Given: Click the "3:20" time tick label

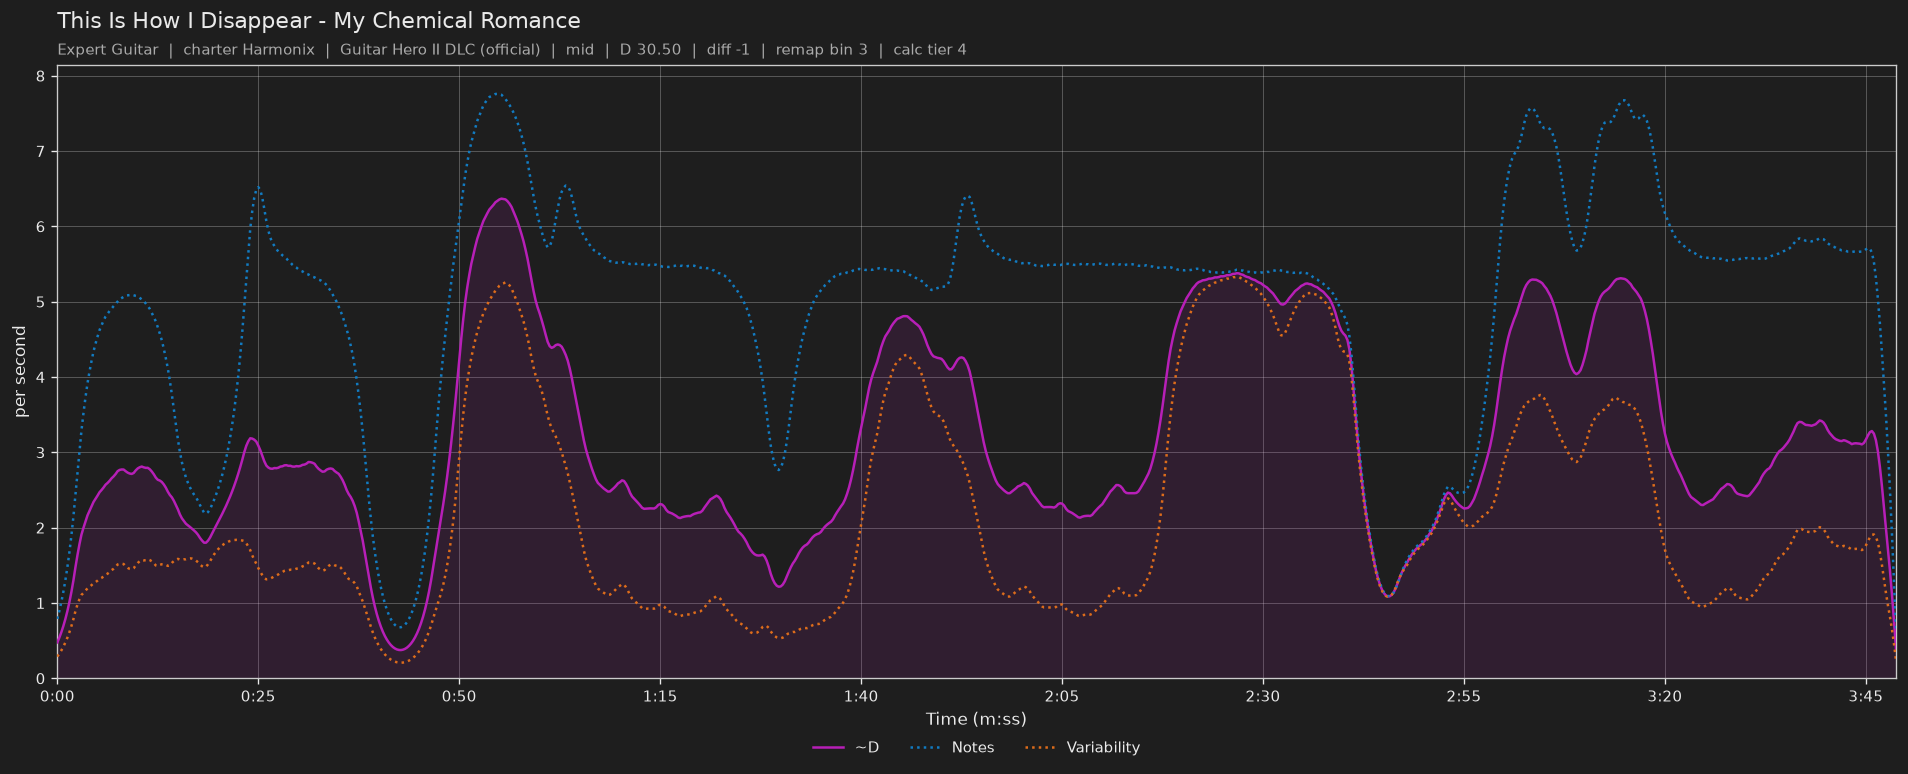Looking at the screenshot, I should point(1665,696).
